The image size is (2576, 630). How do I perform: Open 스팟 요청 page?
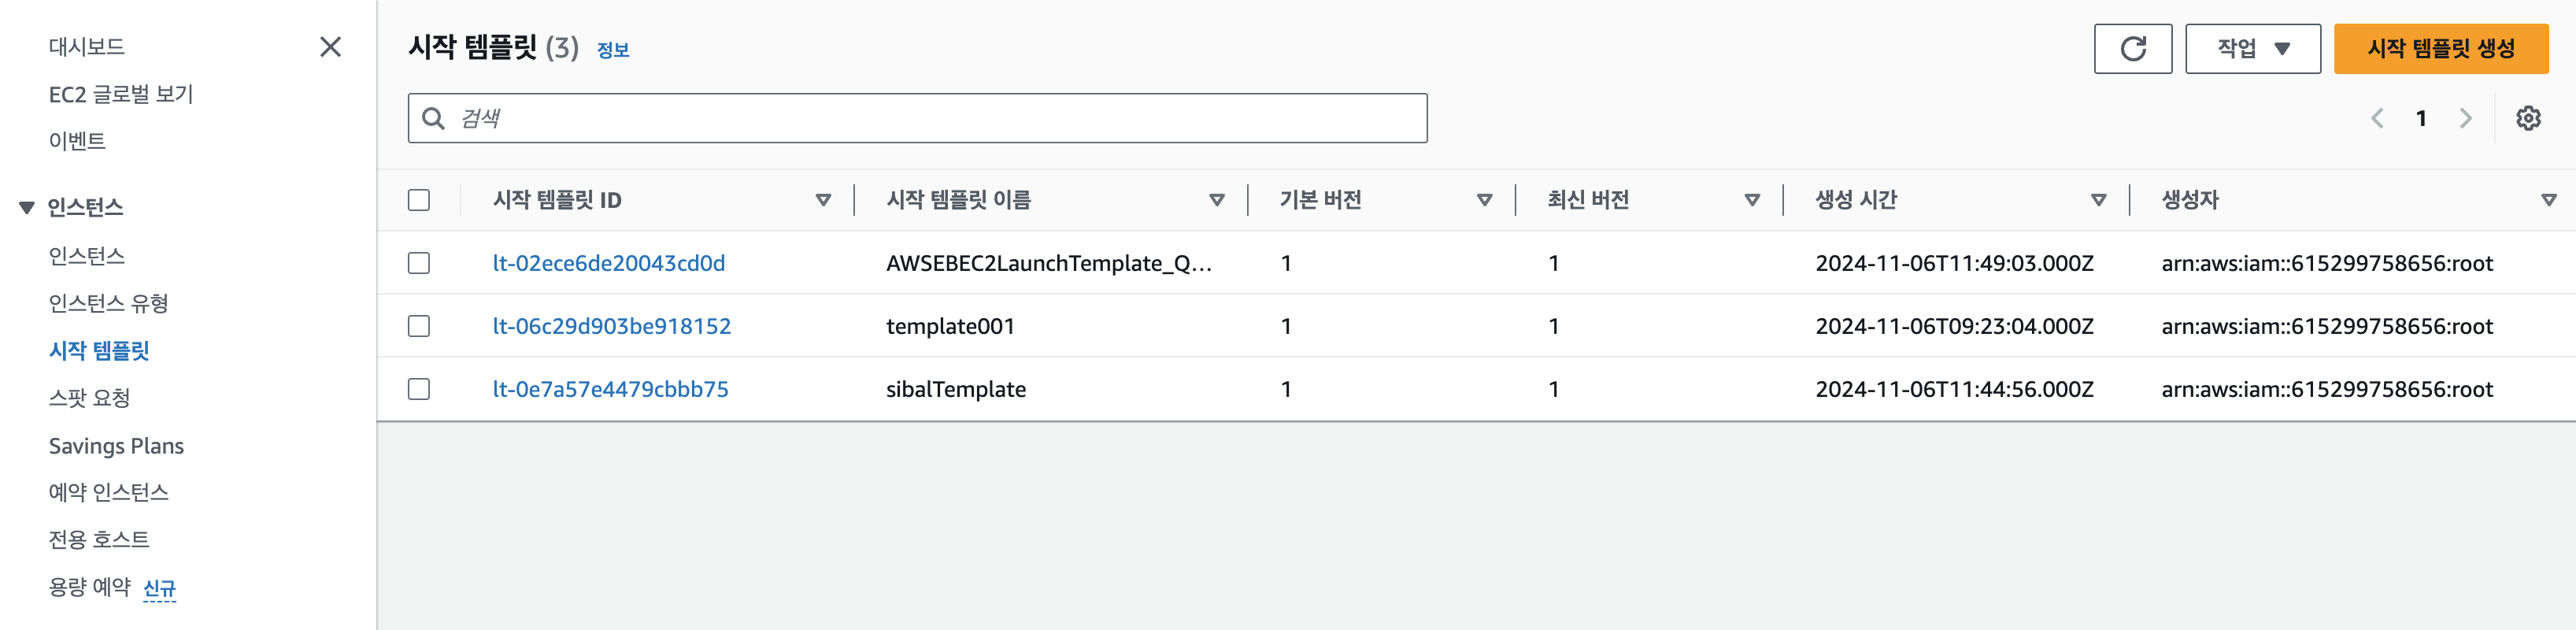(x=90, y=398)
